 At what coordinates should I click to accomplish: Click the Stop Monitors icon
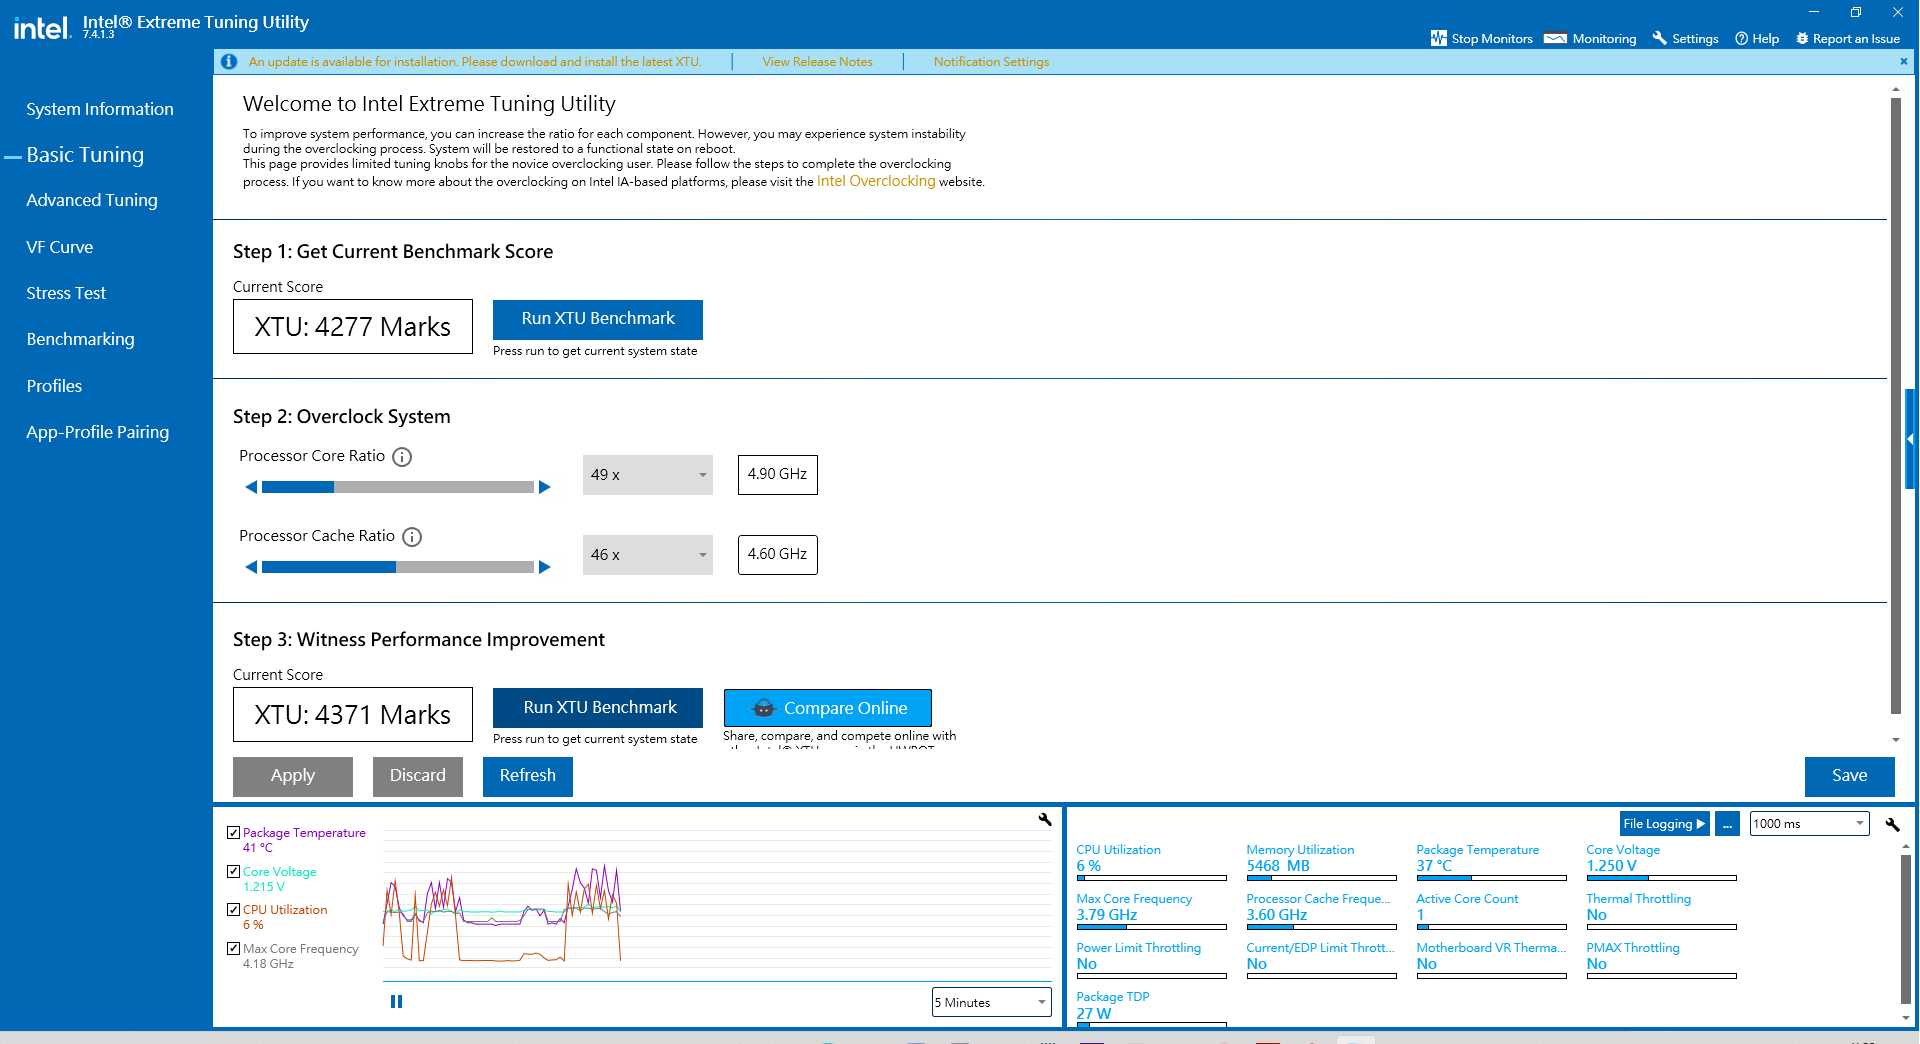coord(1438,38)
